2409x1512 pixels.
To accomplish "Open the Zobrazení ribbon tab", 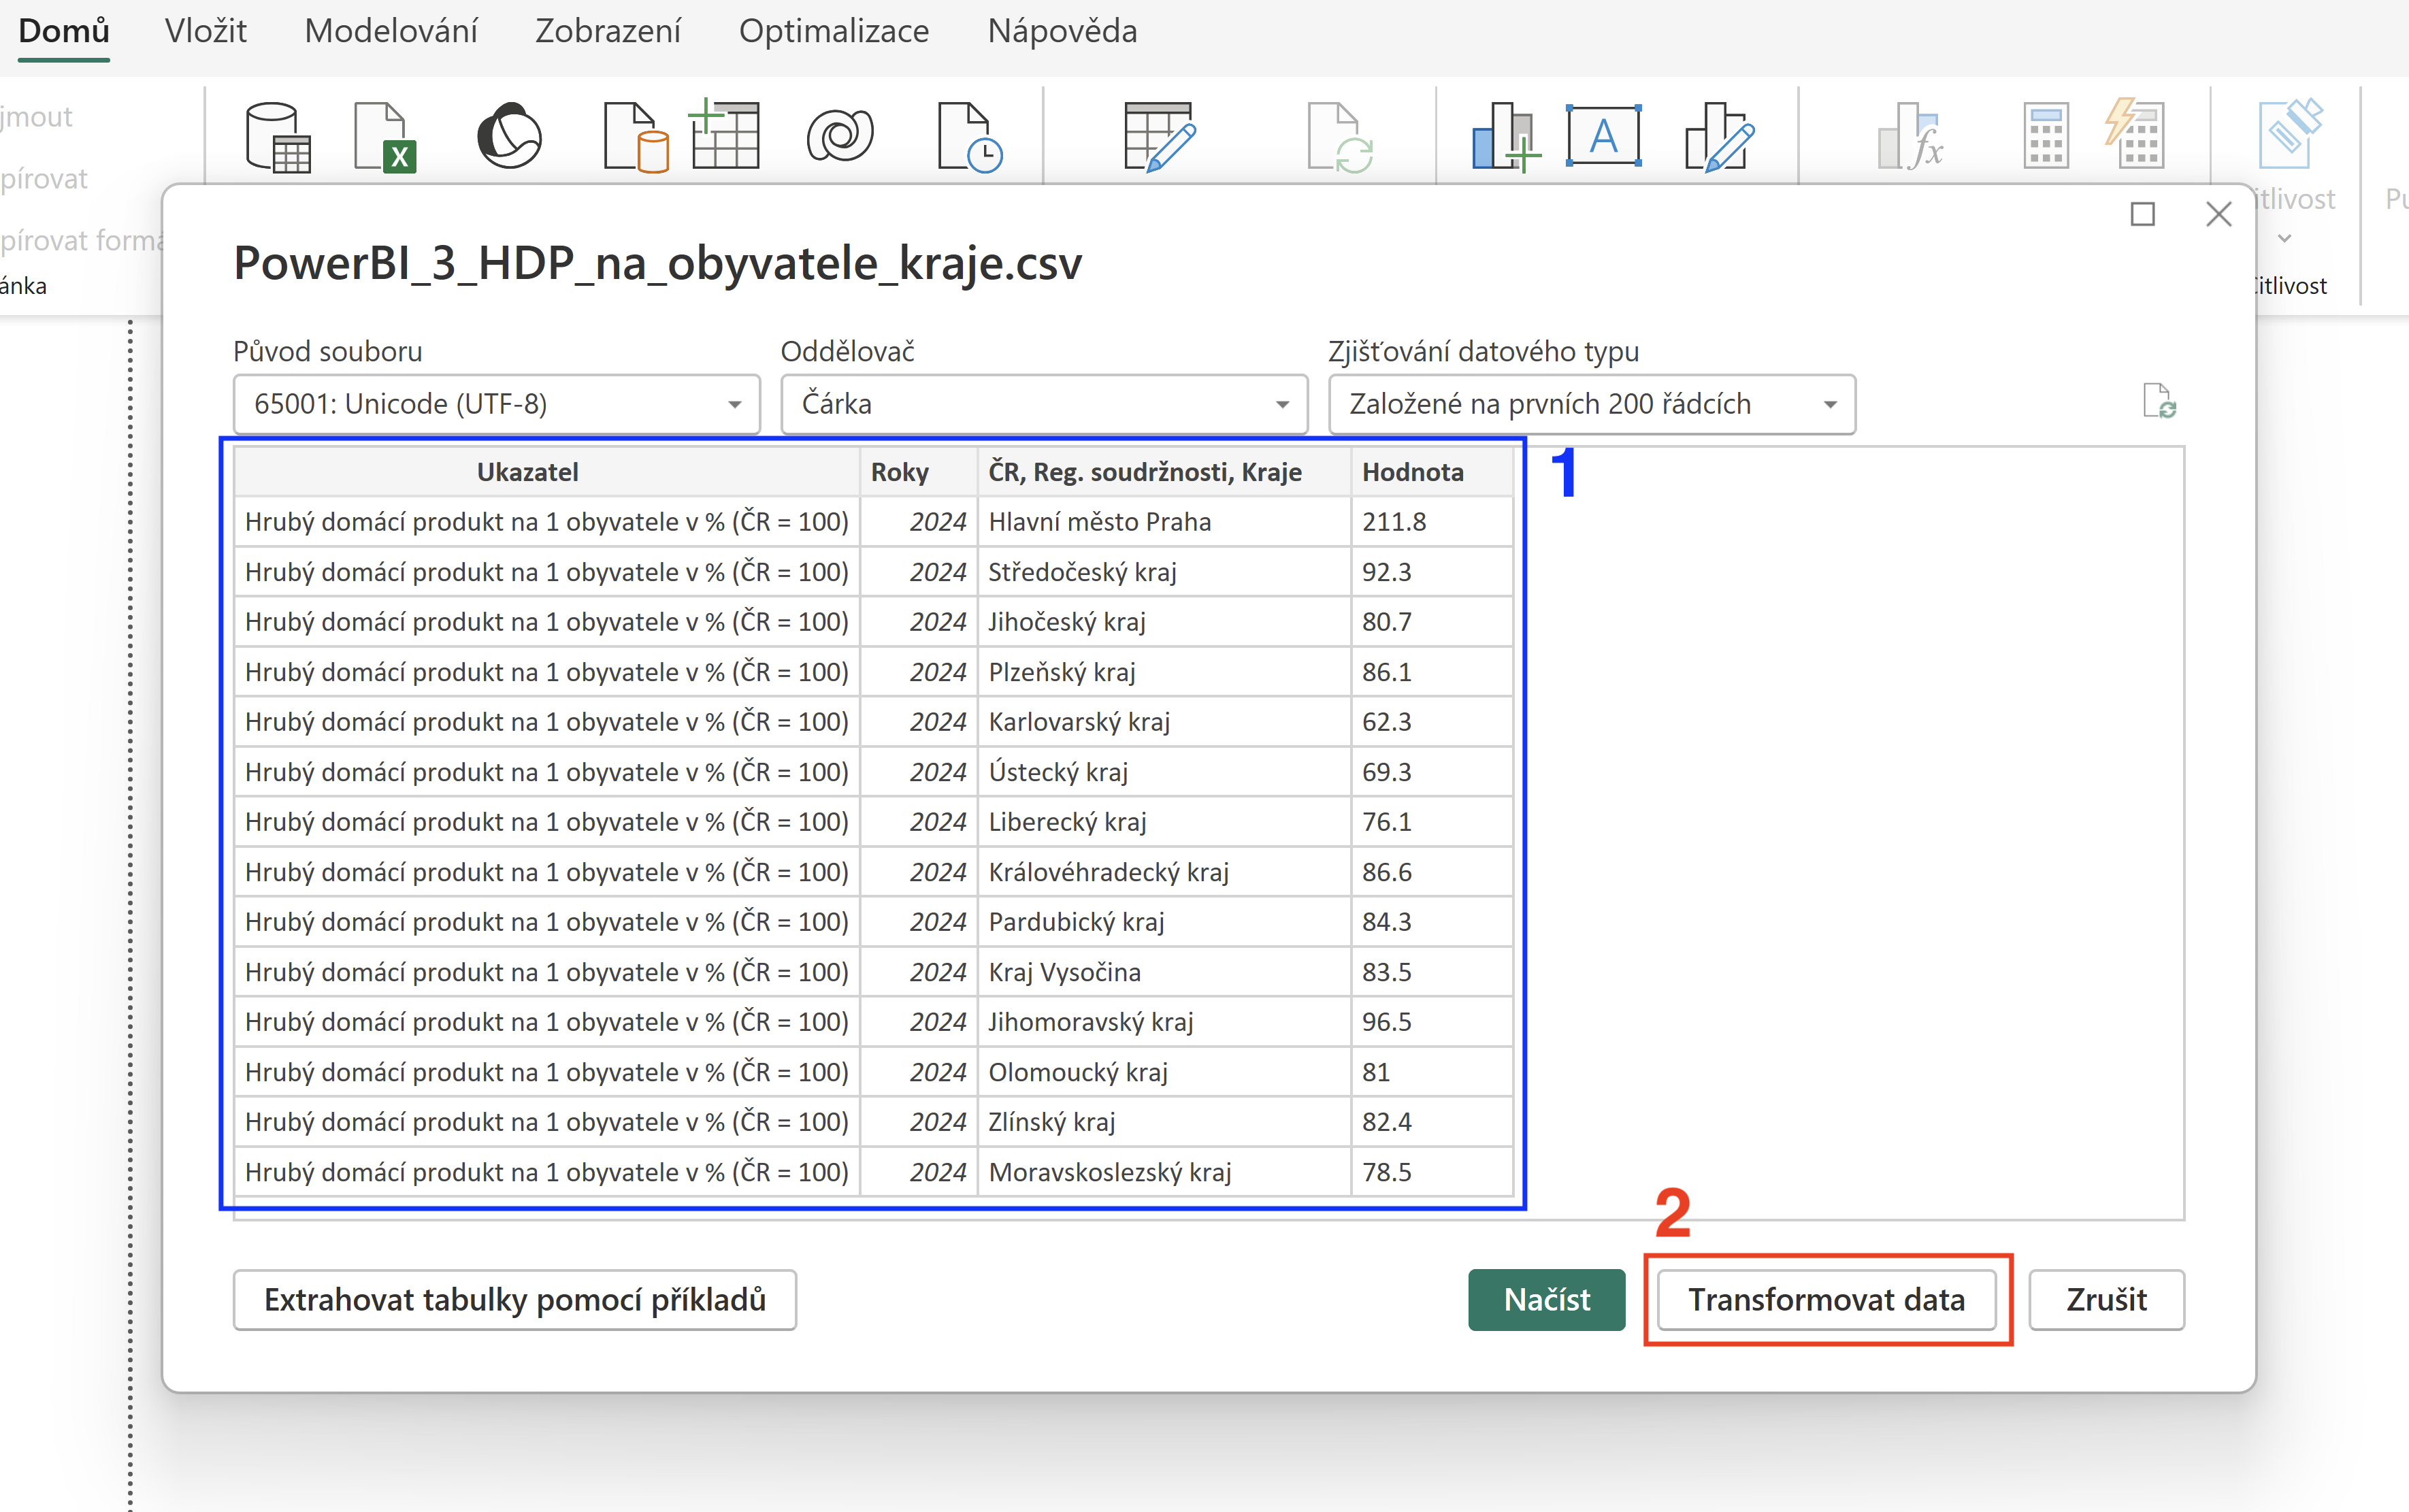I will (x=608, y=31).
